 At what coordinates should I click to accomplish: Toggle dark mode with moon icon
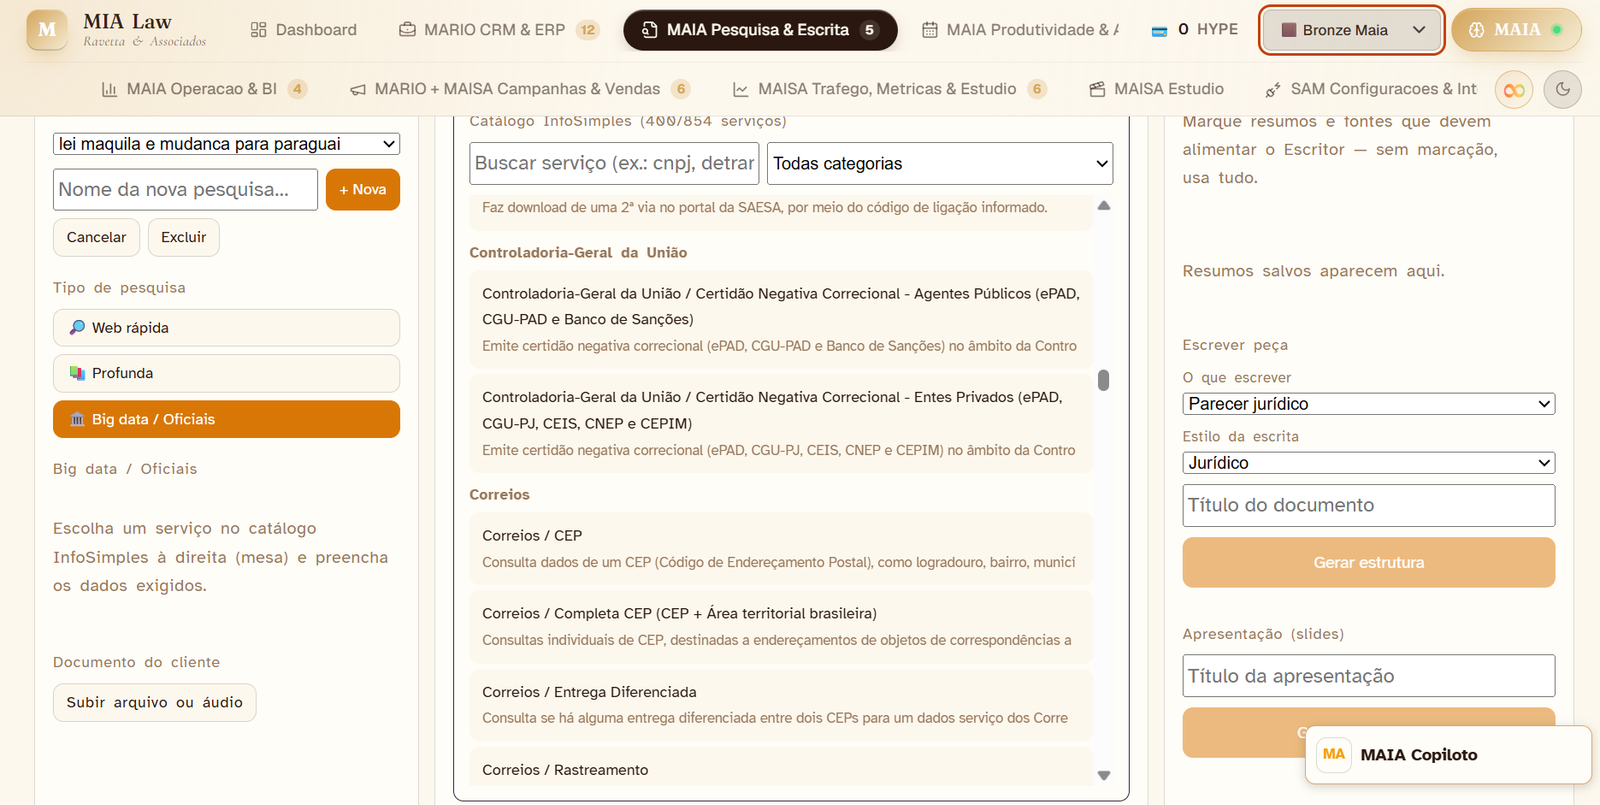1562,89
